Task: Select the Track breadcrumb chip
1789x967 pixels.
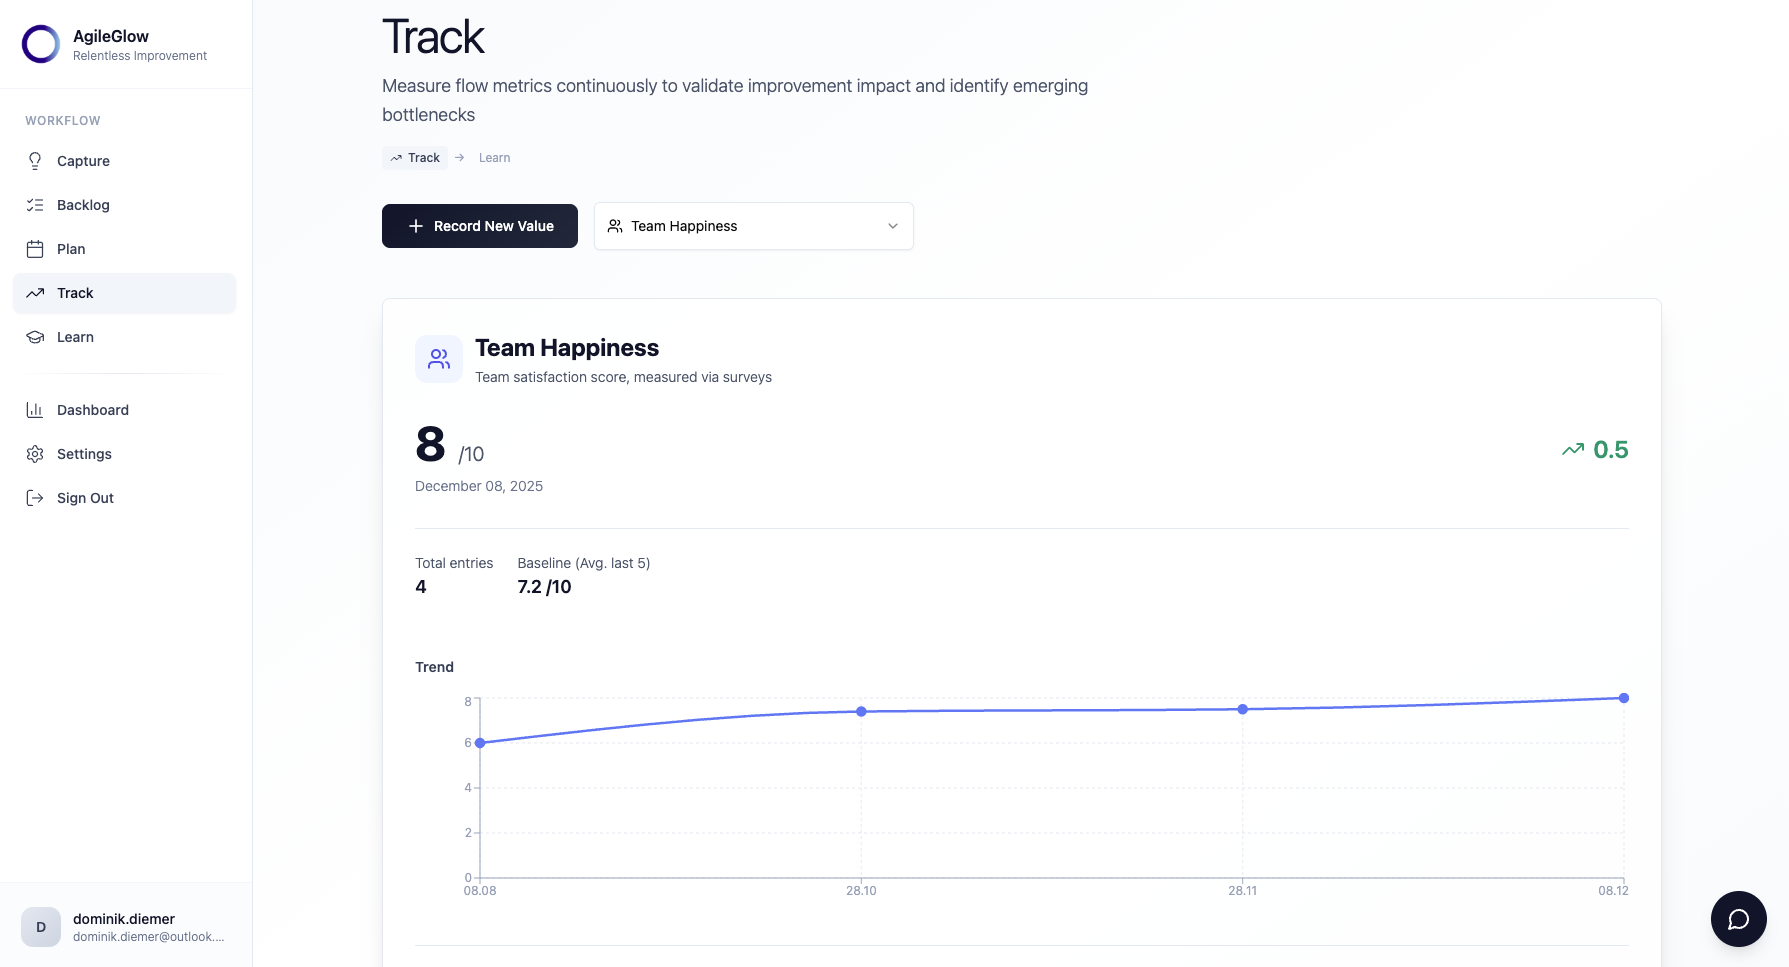Action: 415,158
